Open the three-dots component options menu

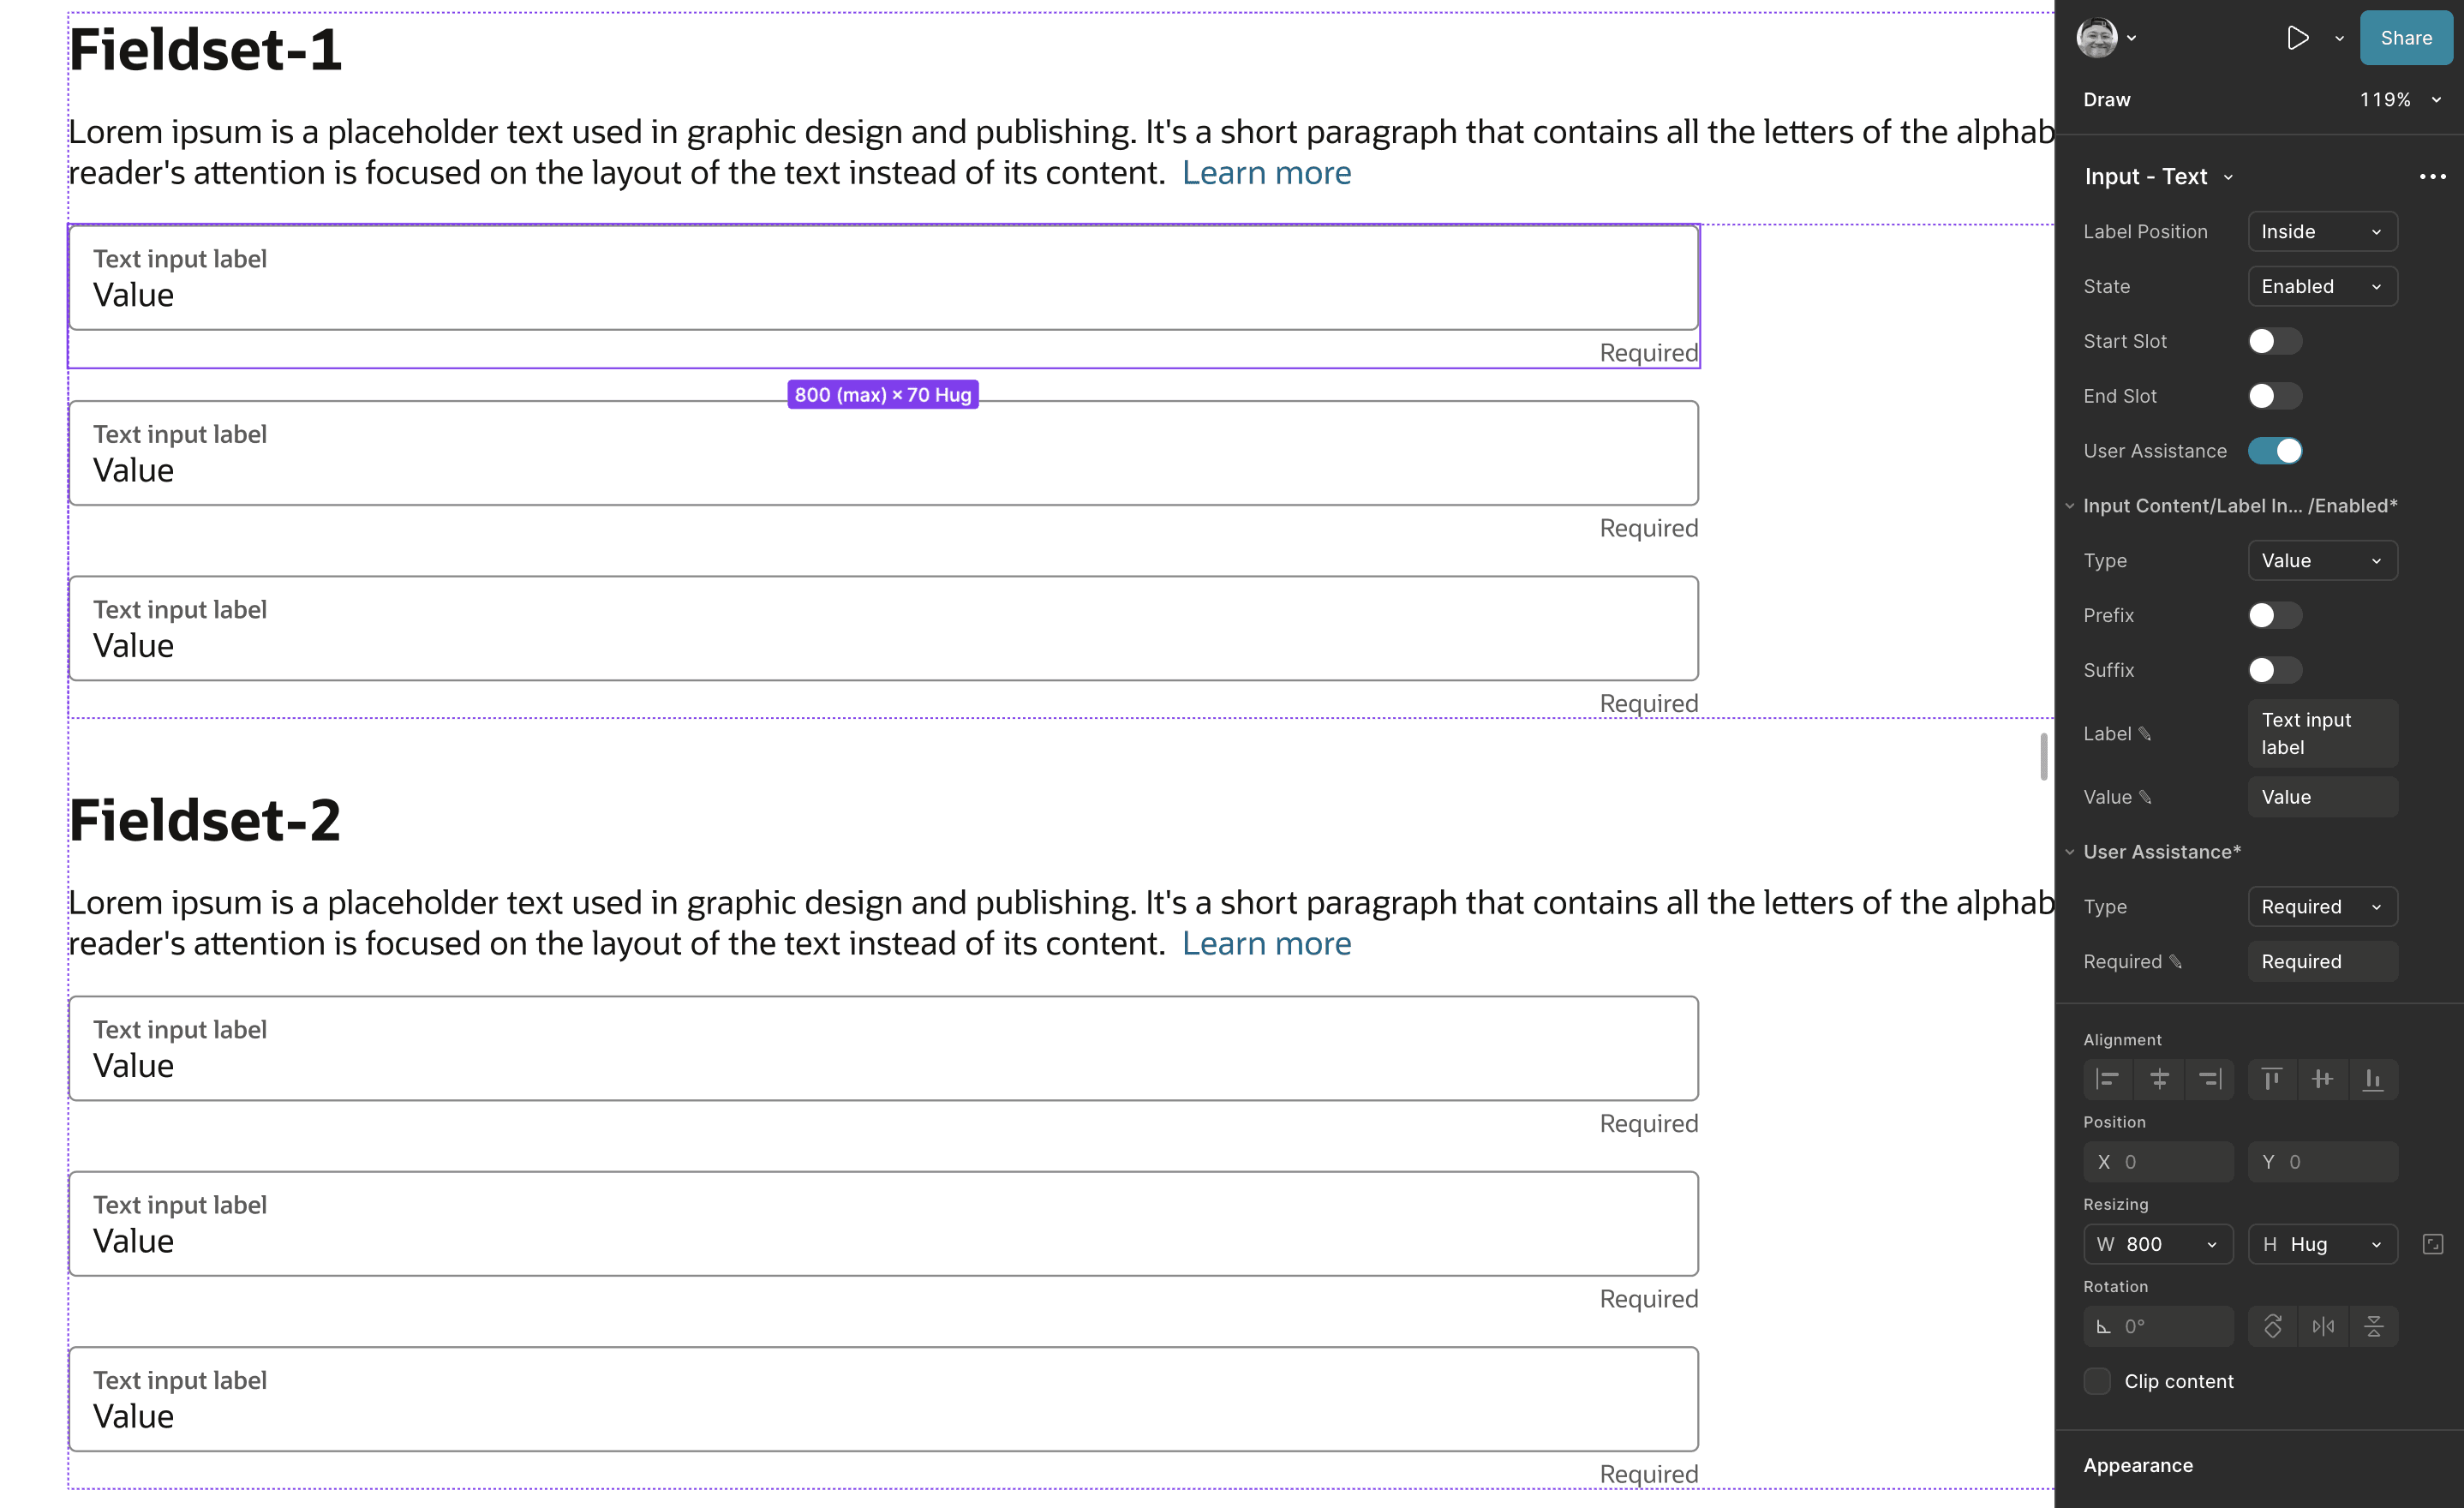pos(2432,177)
